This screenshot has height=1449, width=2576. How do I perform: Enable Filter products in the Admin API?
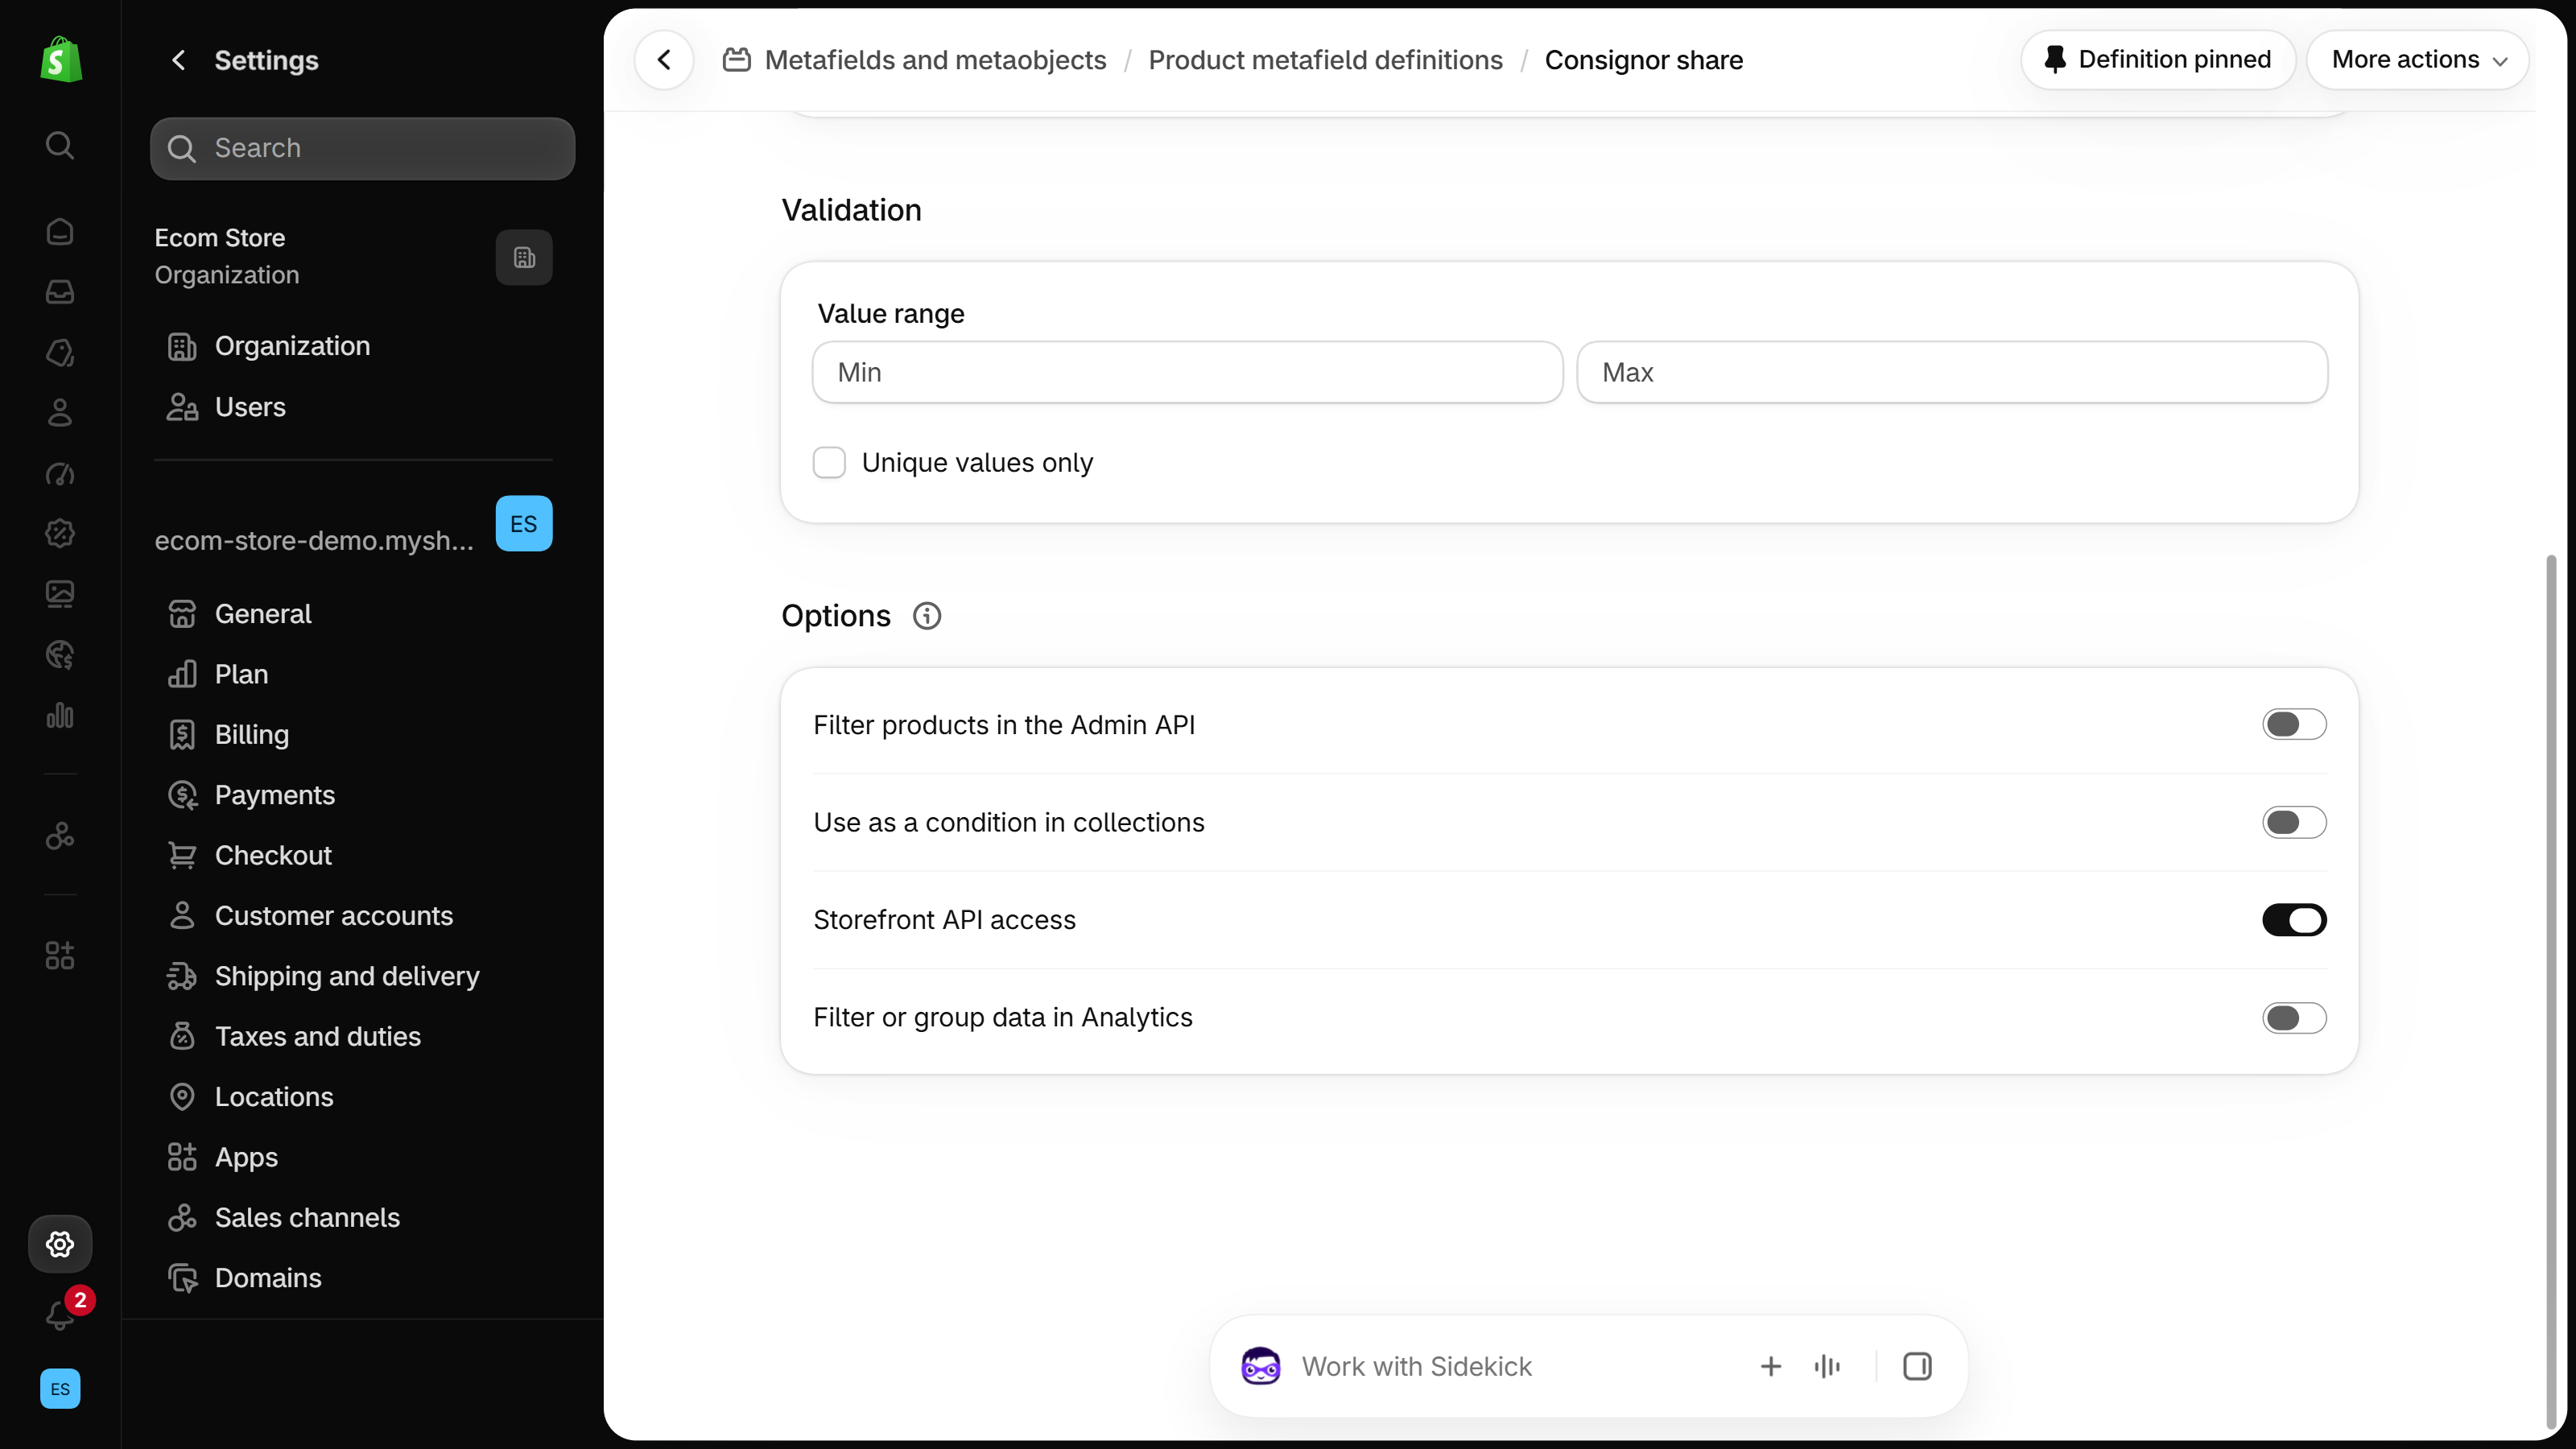point(2294,724)
